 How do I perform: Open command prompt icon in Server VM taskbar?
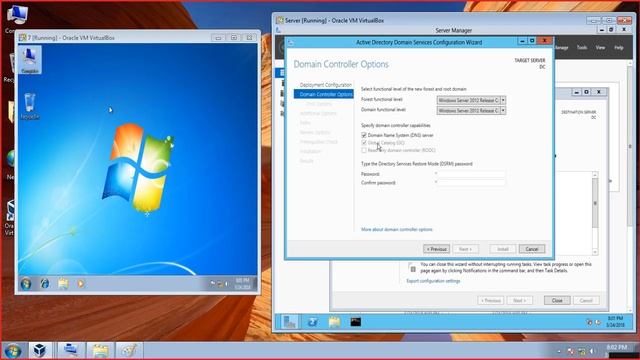[x=356, y=322]
